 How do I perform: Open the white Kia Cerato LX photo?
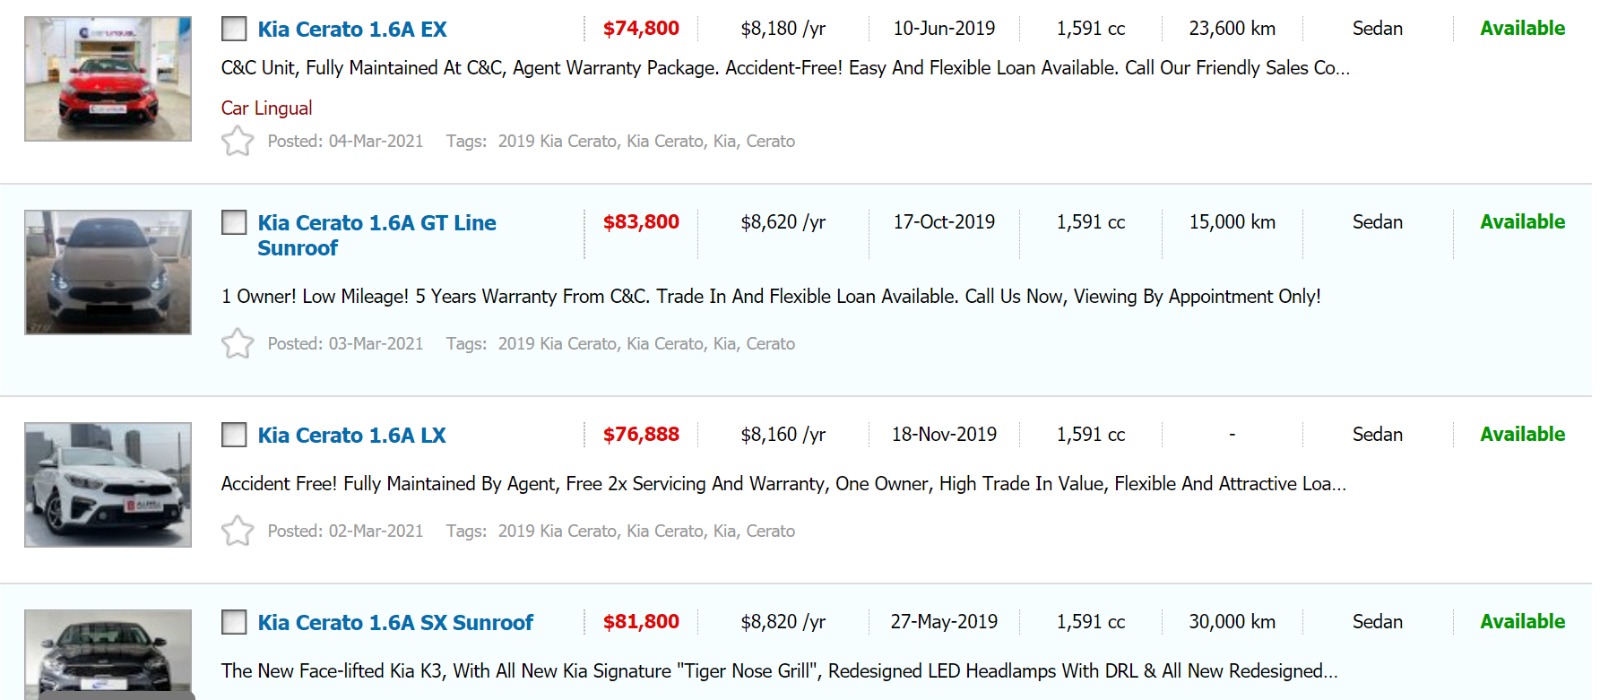click(108, 485)
